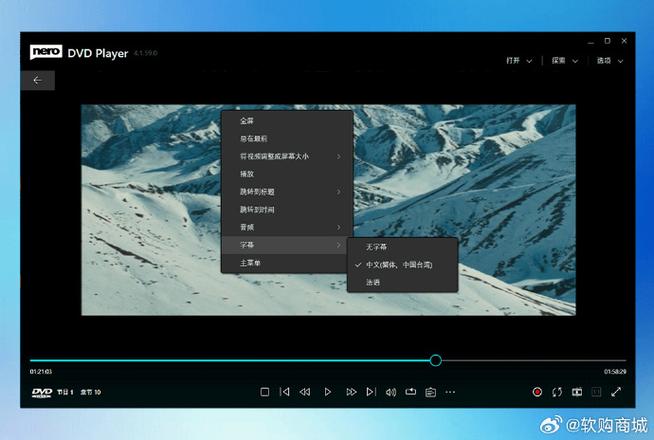Click the 节目 1 title indicator
654x440 pixels.
point(65,392)
